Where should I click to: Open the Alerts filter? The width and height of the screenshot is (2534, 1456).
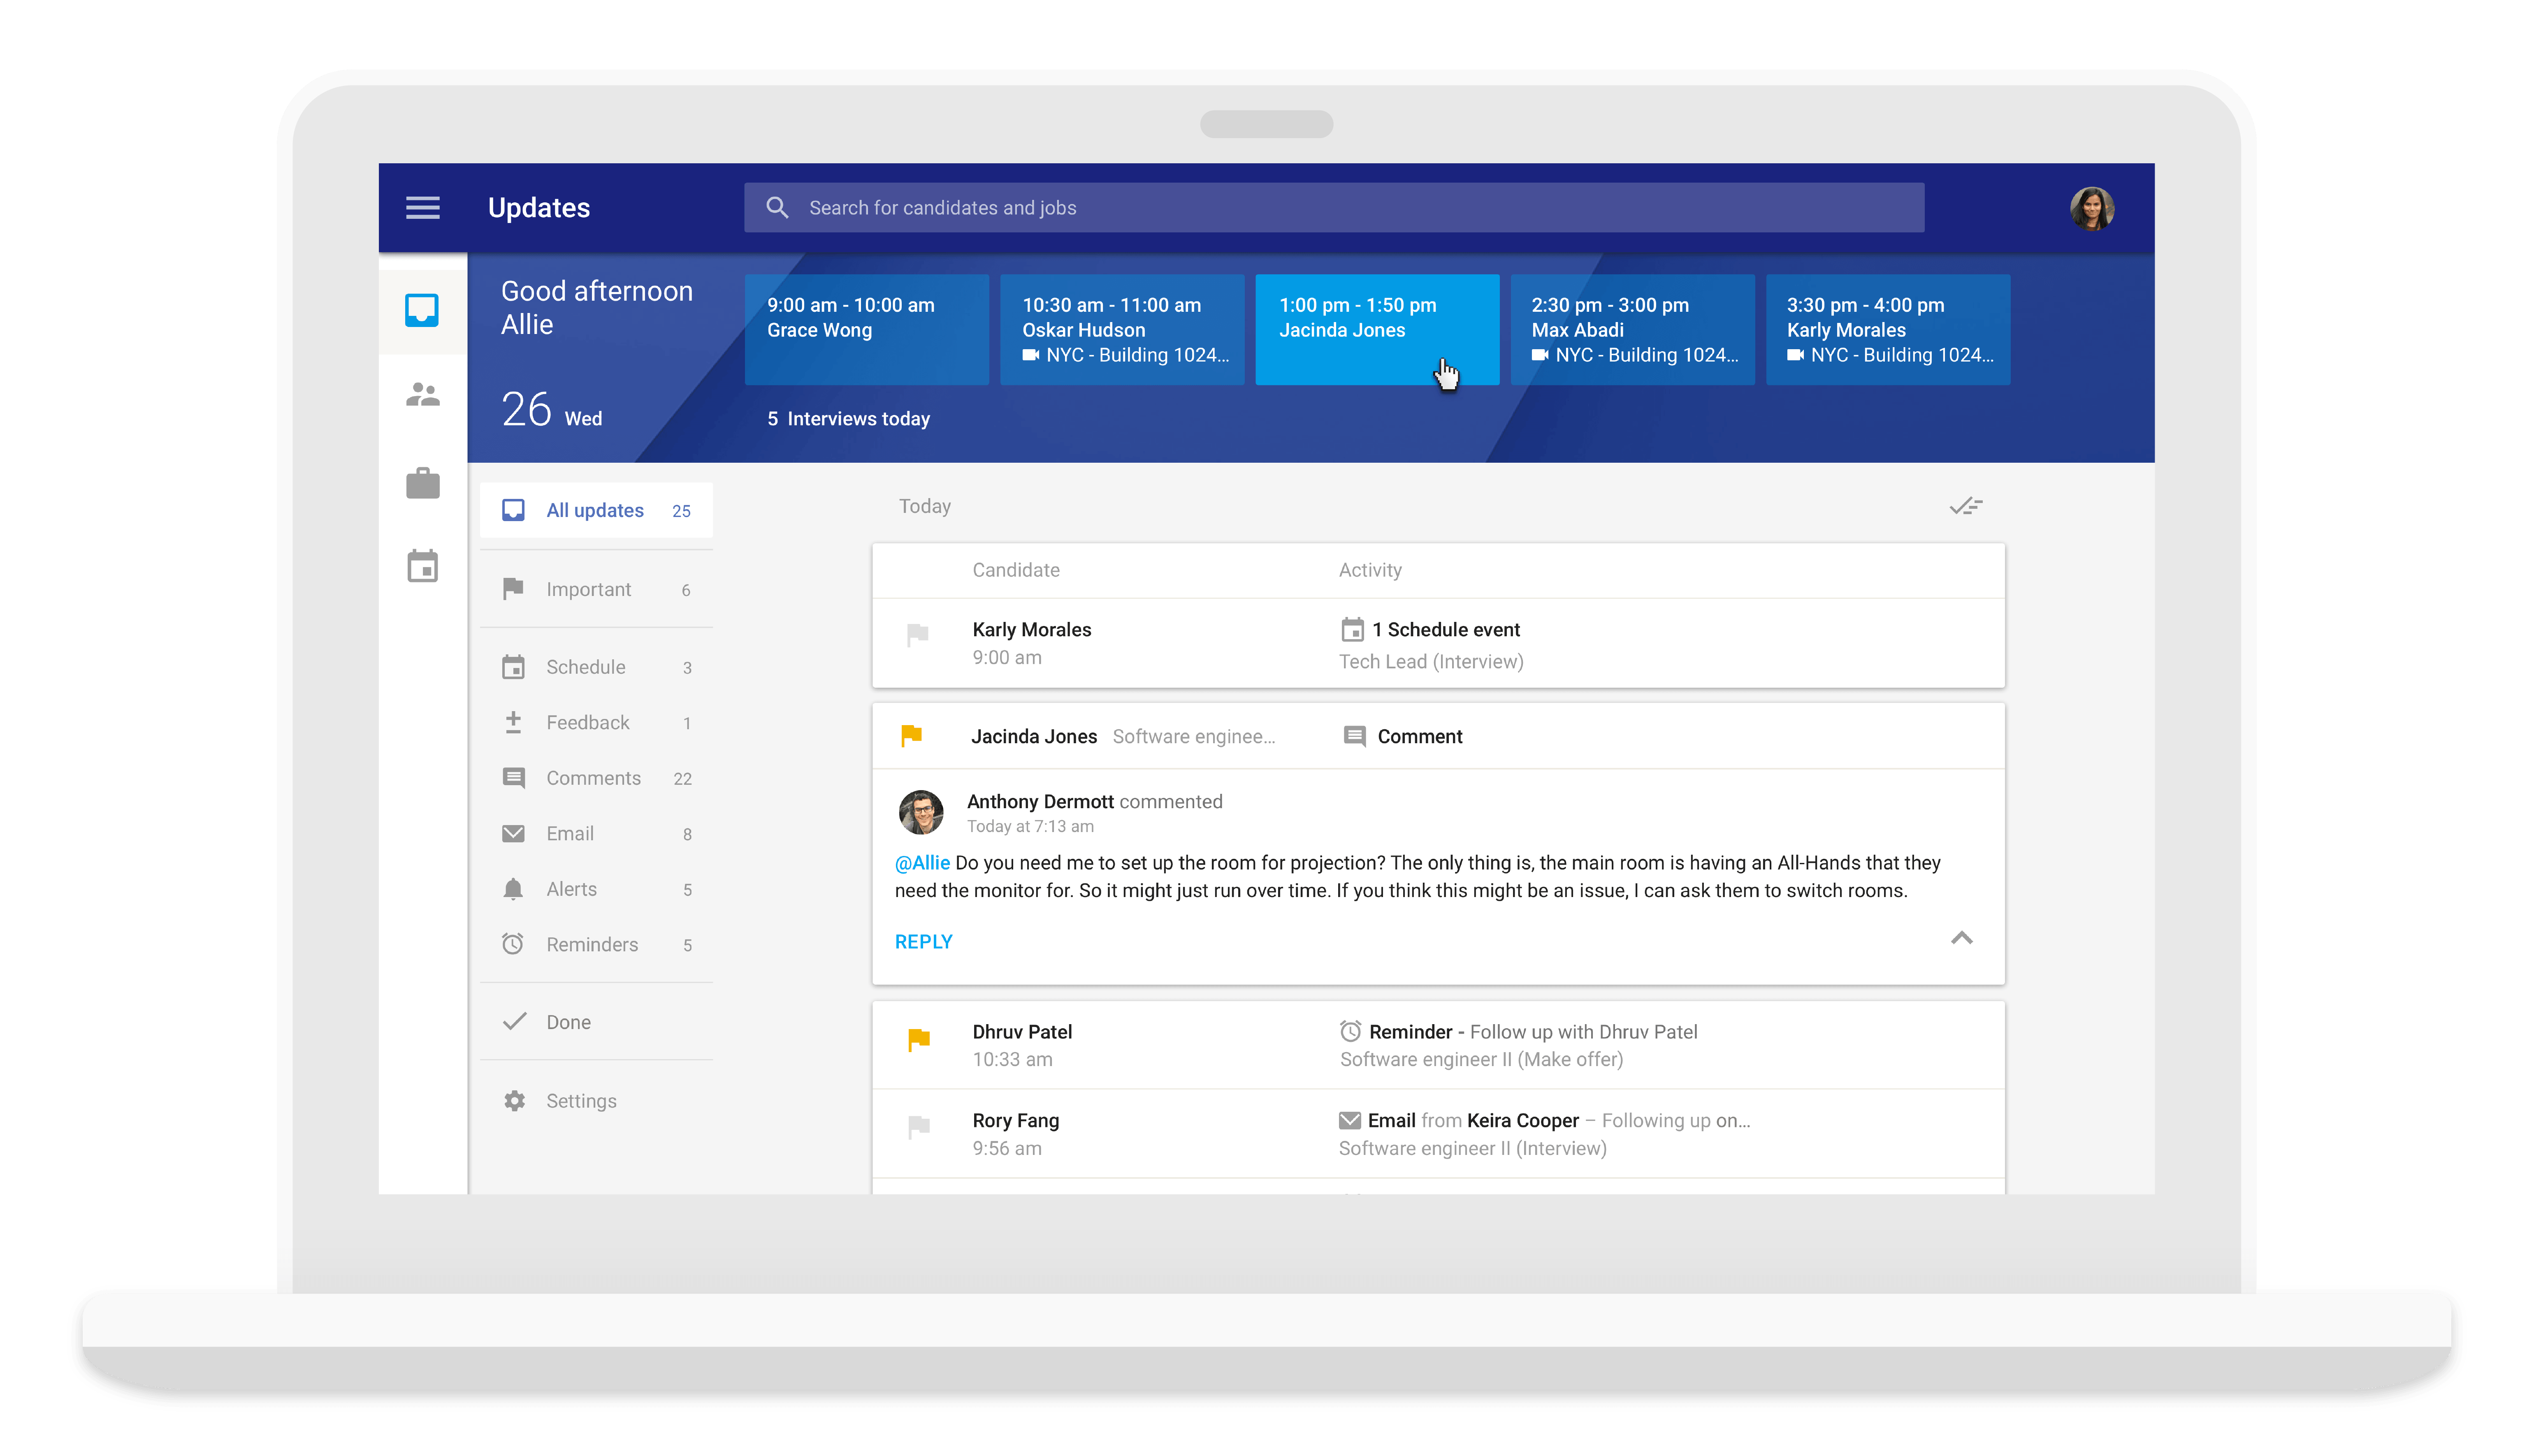(x=596, y=889)
